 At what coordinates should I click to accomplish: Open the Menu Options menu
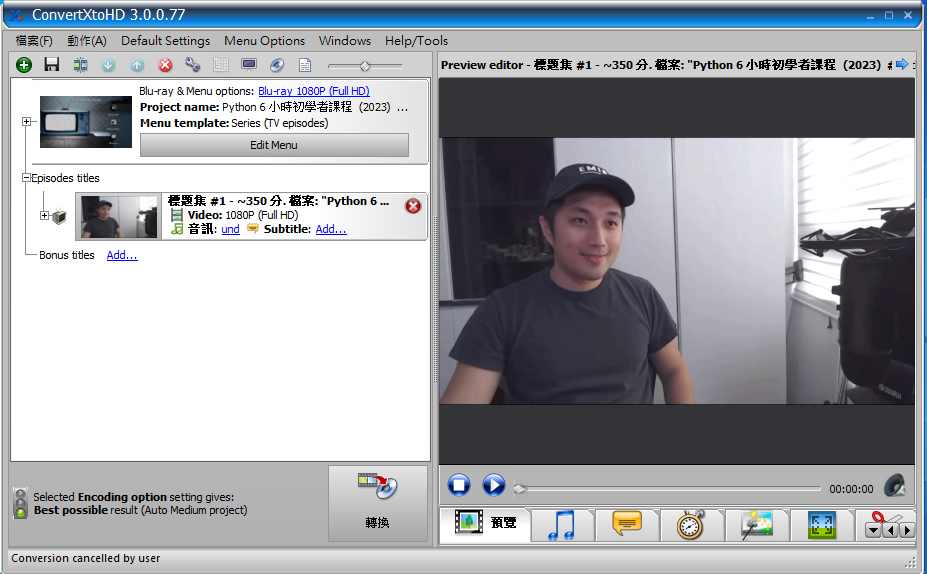[264, 41]
